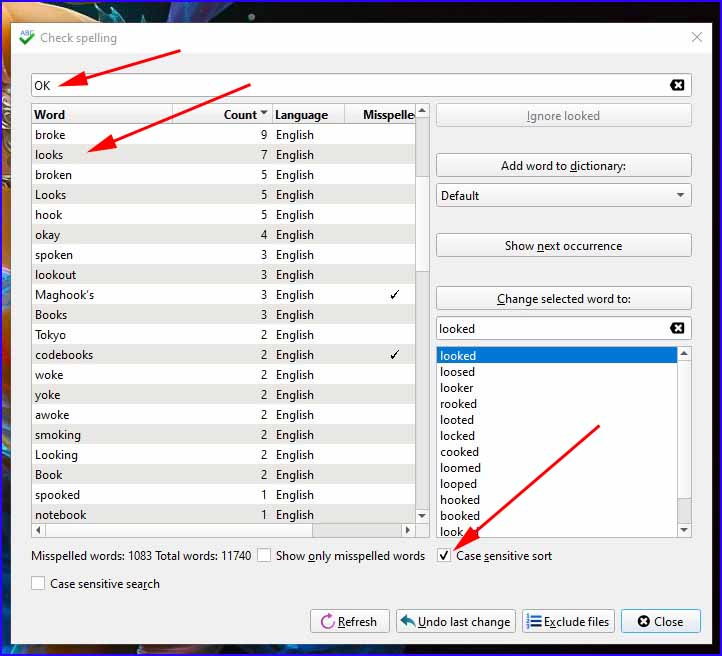The image size is (722, 656).
Task: Choose suggestion 'looped'
Action: [557, 483]
